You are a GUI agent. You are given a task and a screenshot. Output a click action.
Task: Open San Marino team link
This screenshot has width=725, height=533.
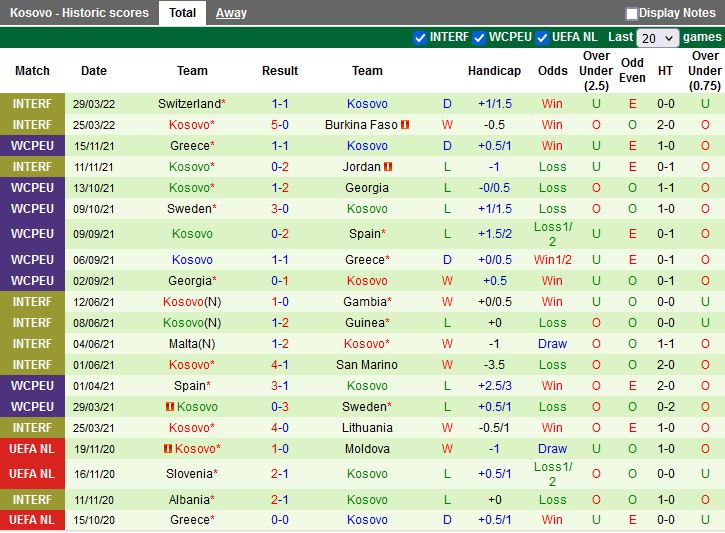point(367,365)
